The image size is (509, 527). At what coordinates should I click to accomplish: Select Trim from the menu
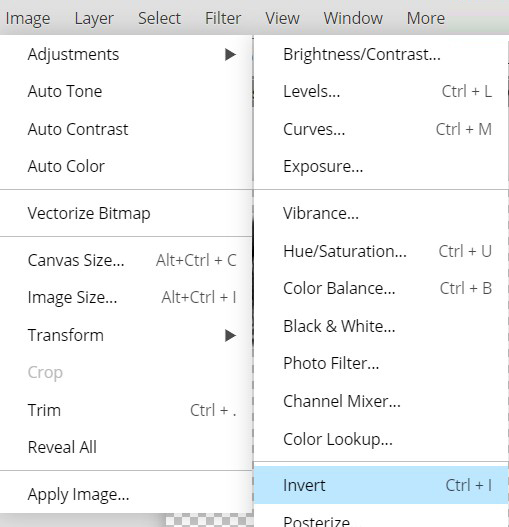tap(126, 410)
